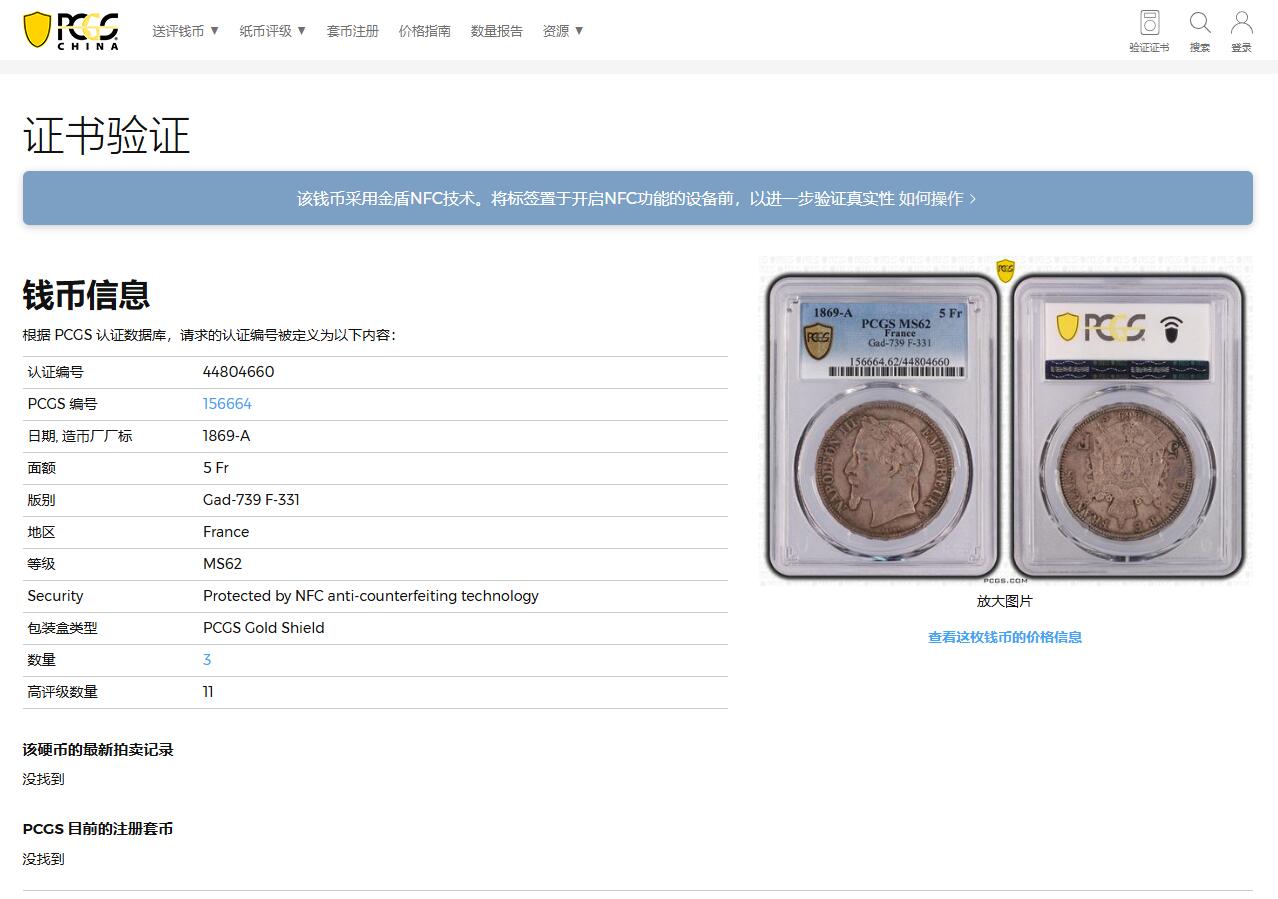Click the coin obverse slab image
The image size is (1278, 899).
(881, 426)
